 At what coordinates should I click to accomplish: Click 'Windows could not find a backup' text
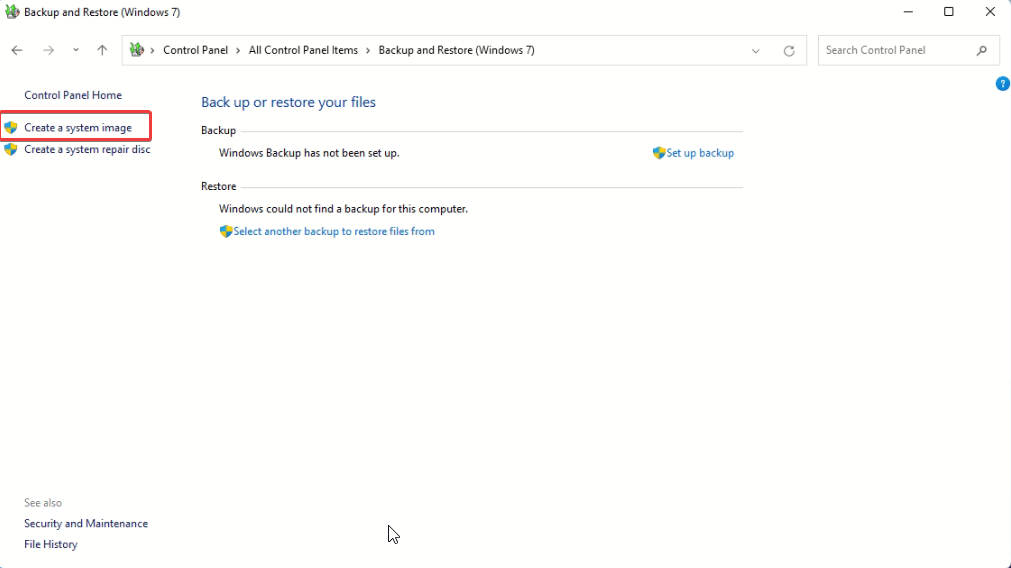click(x=343, y=209)
